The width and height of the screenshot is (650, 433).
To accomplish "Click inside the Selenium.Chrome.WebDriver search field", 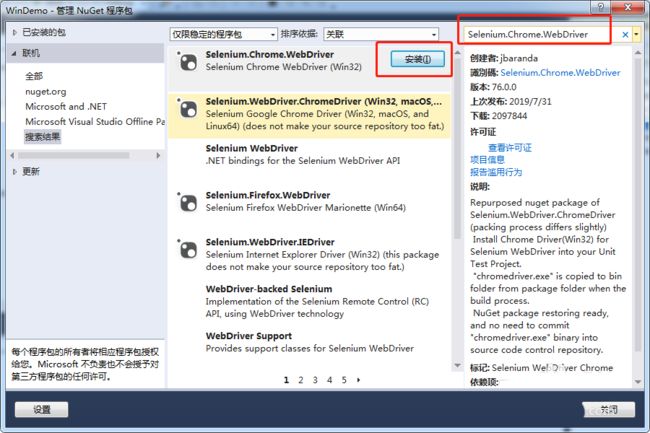I will coord(542,35).
